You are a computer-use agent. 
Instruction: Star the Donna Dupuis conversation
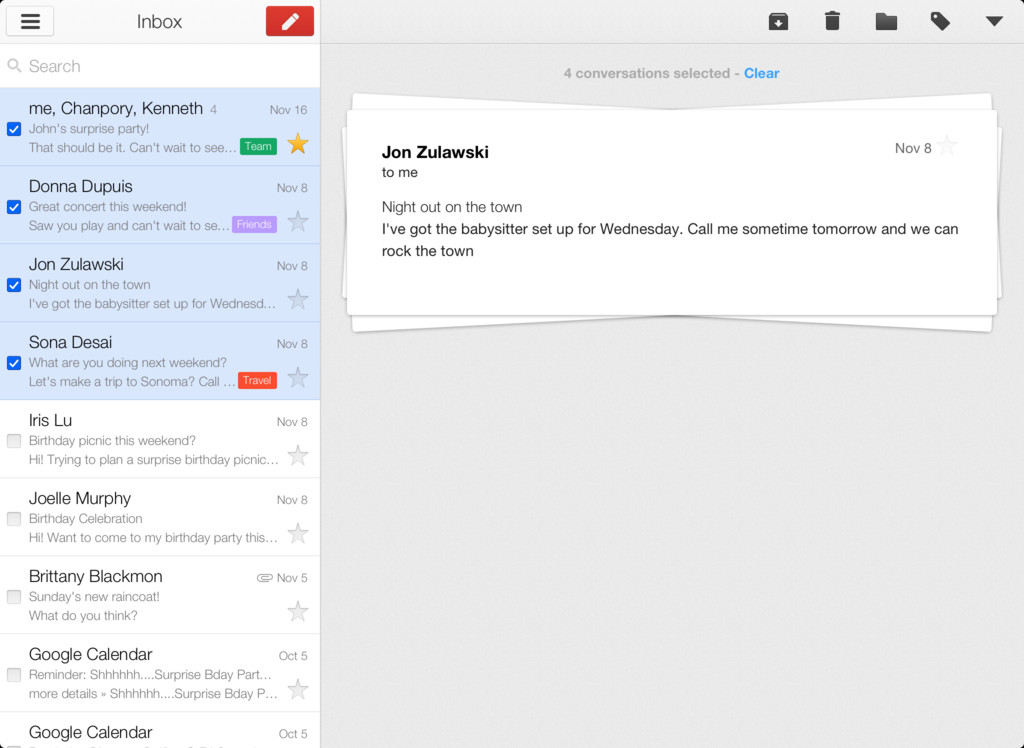(x=298, y=221)
